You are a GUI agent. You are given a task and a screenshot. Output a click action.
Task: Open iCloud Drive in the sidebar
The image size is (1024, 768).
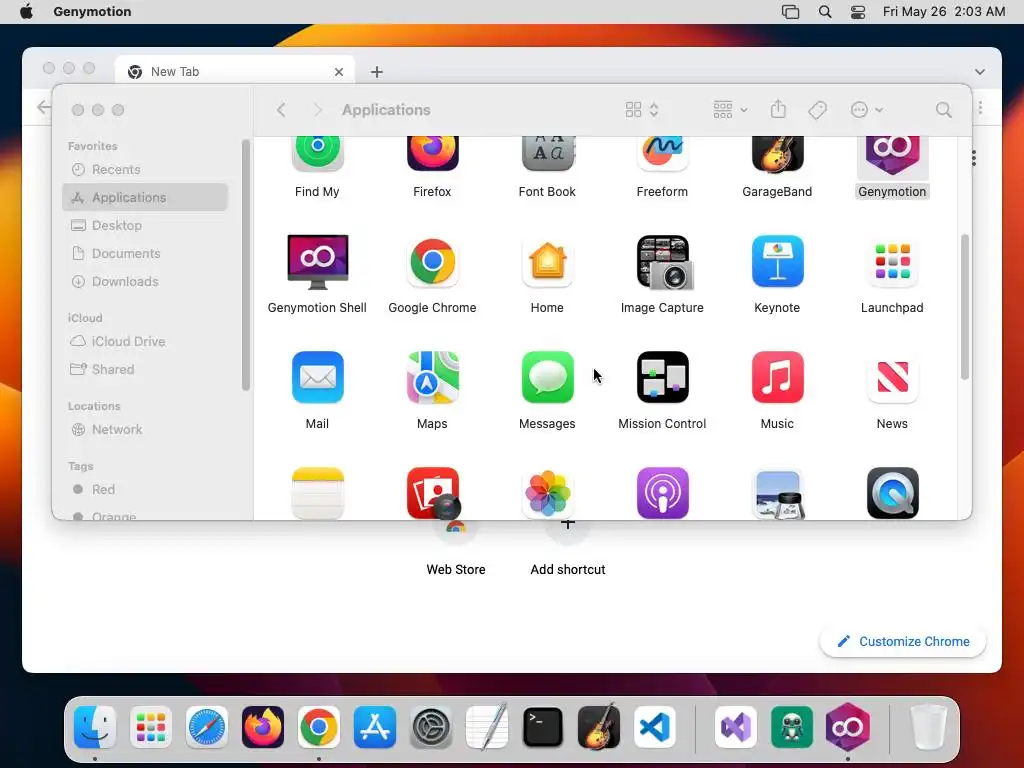click(145, 342)
